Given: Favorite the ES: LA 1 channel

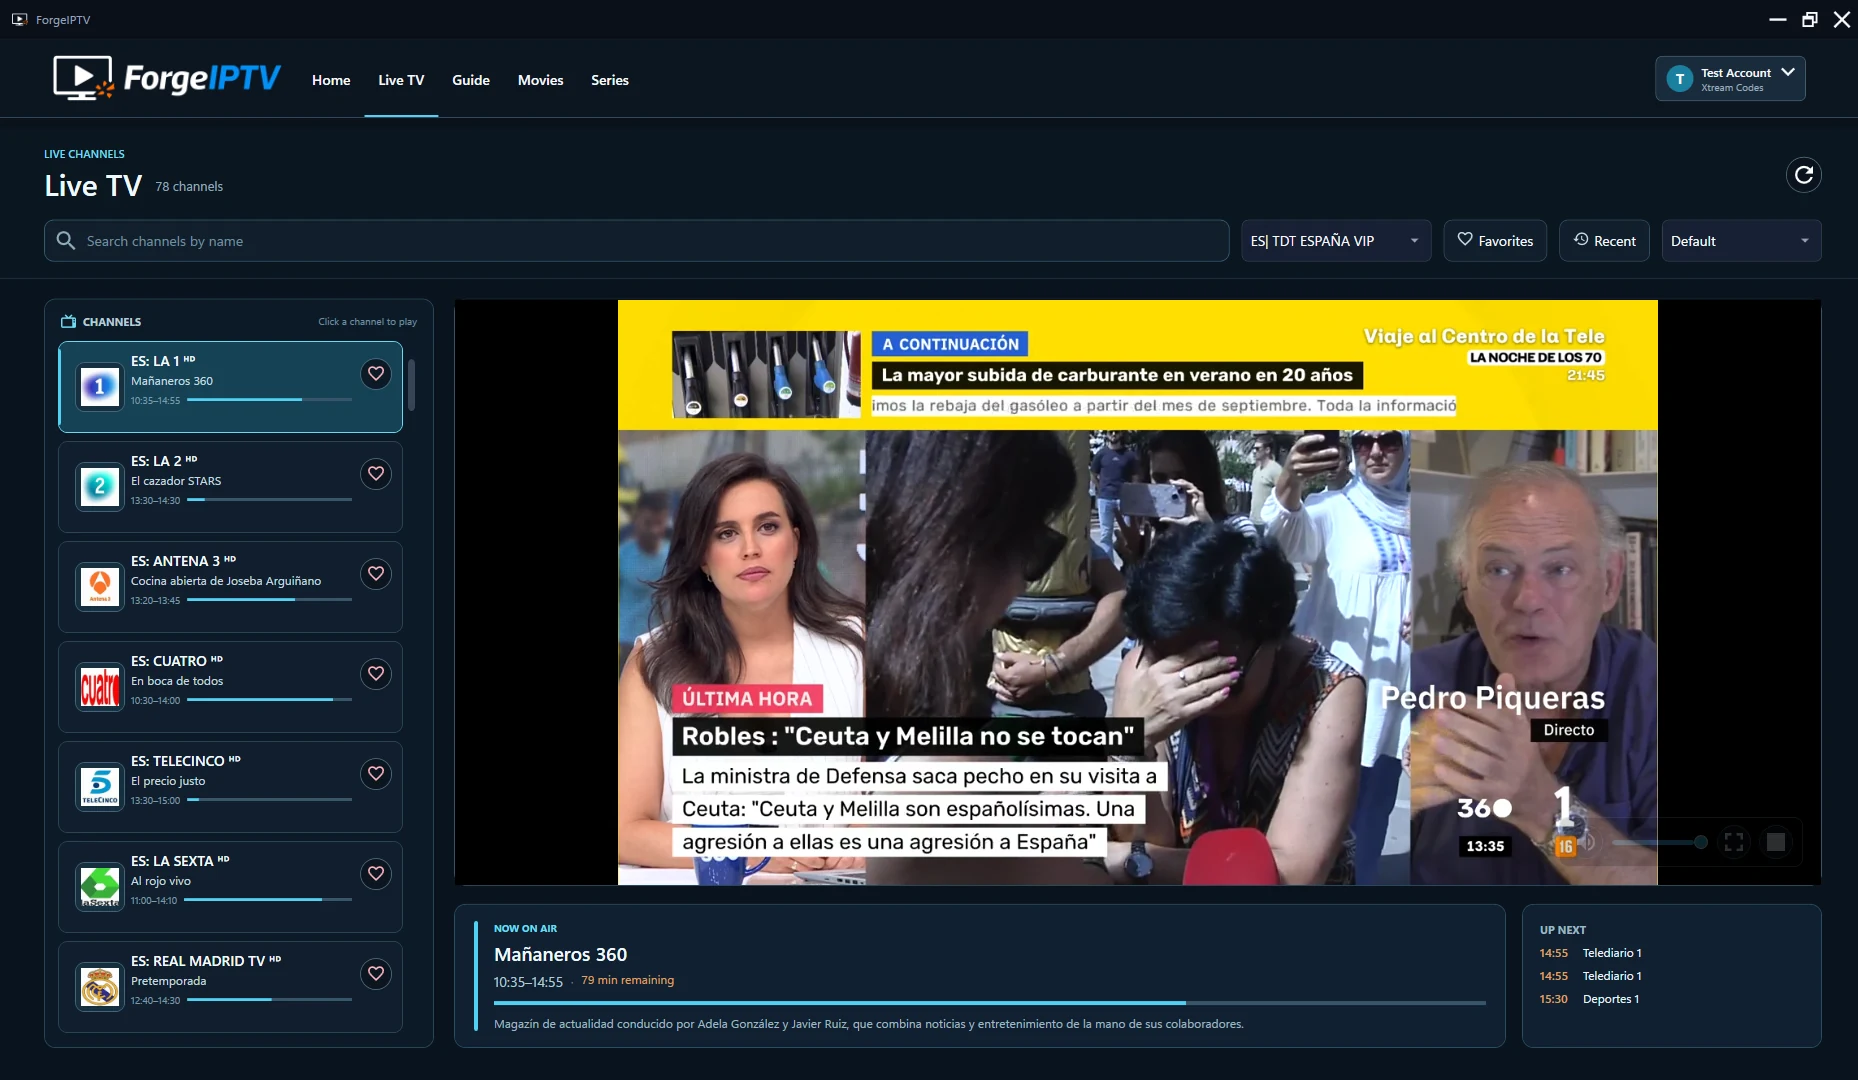Looking at the screenshot, I should pyautogui.click(x=376, y=373).
